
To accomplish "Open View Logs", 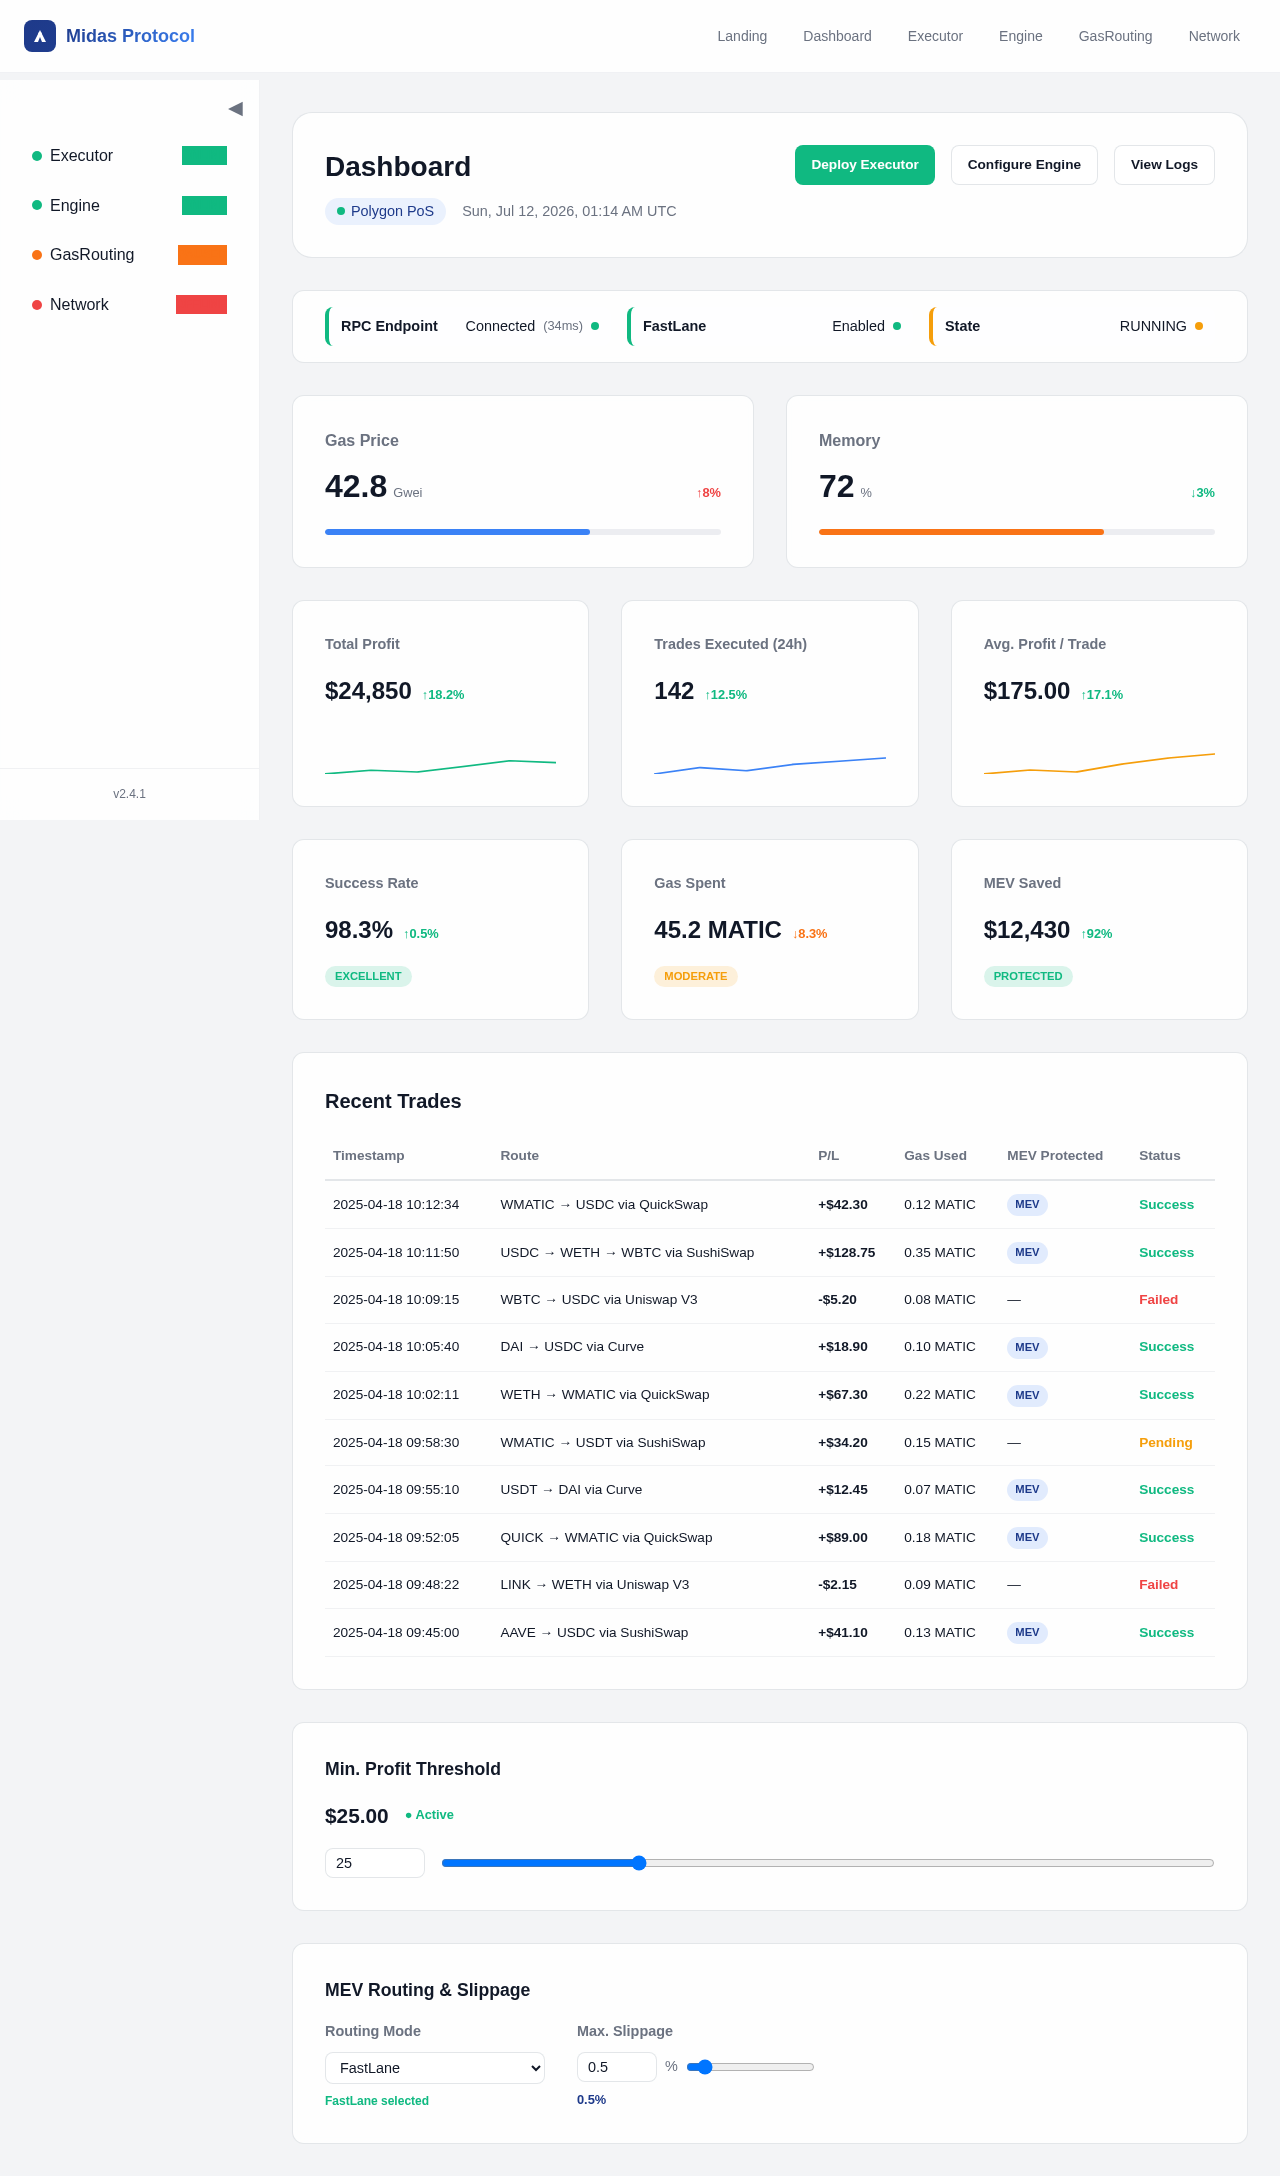I will (1164, 165).
